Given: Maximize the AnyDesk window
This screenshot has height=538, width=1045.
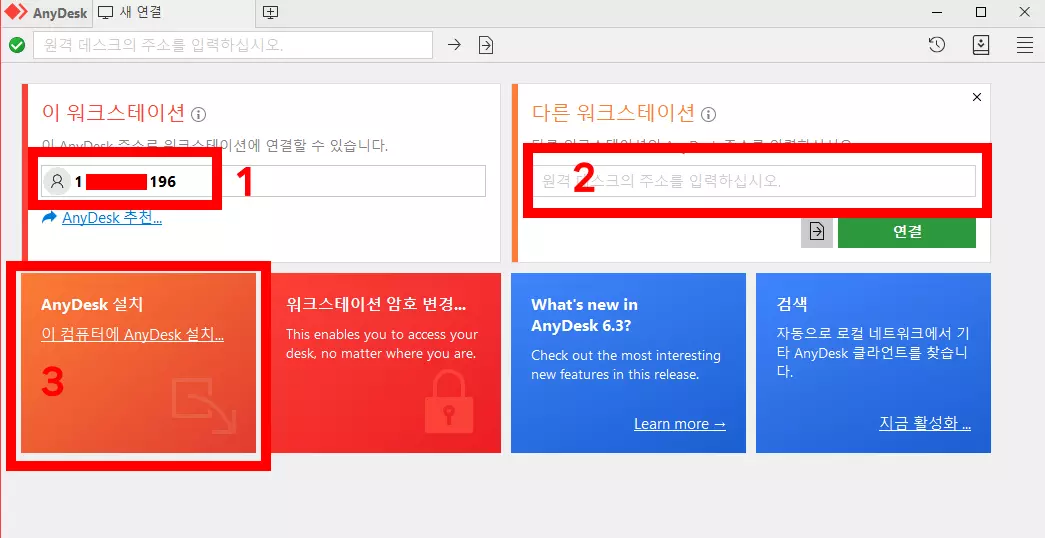Looking at the screenshot, I should click(980, 12).
